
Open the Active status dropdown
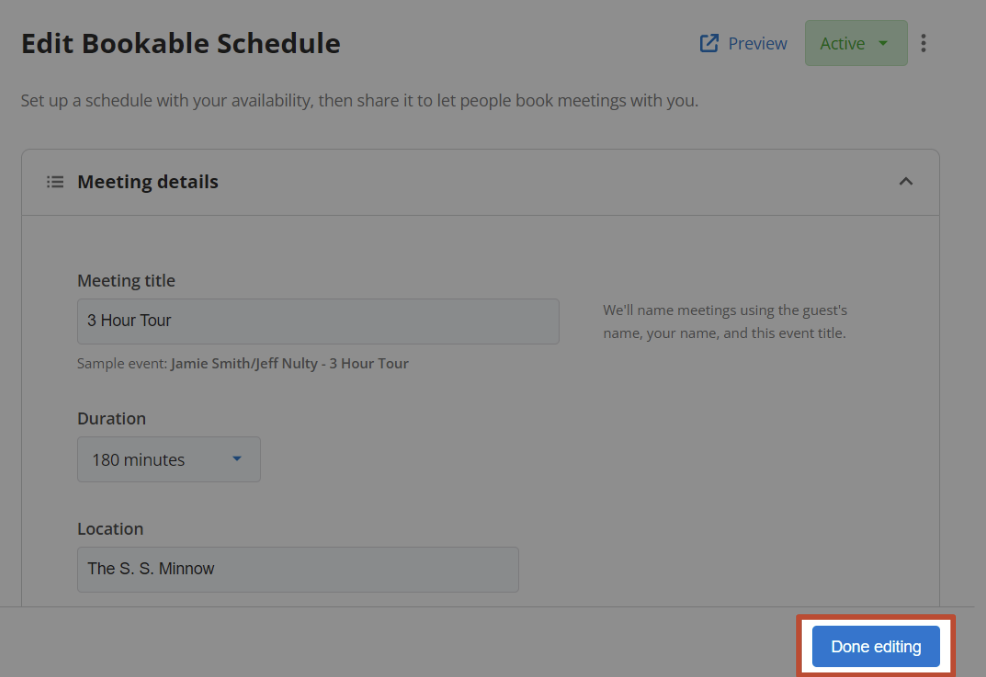coord(856,43)
